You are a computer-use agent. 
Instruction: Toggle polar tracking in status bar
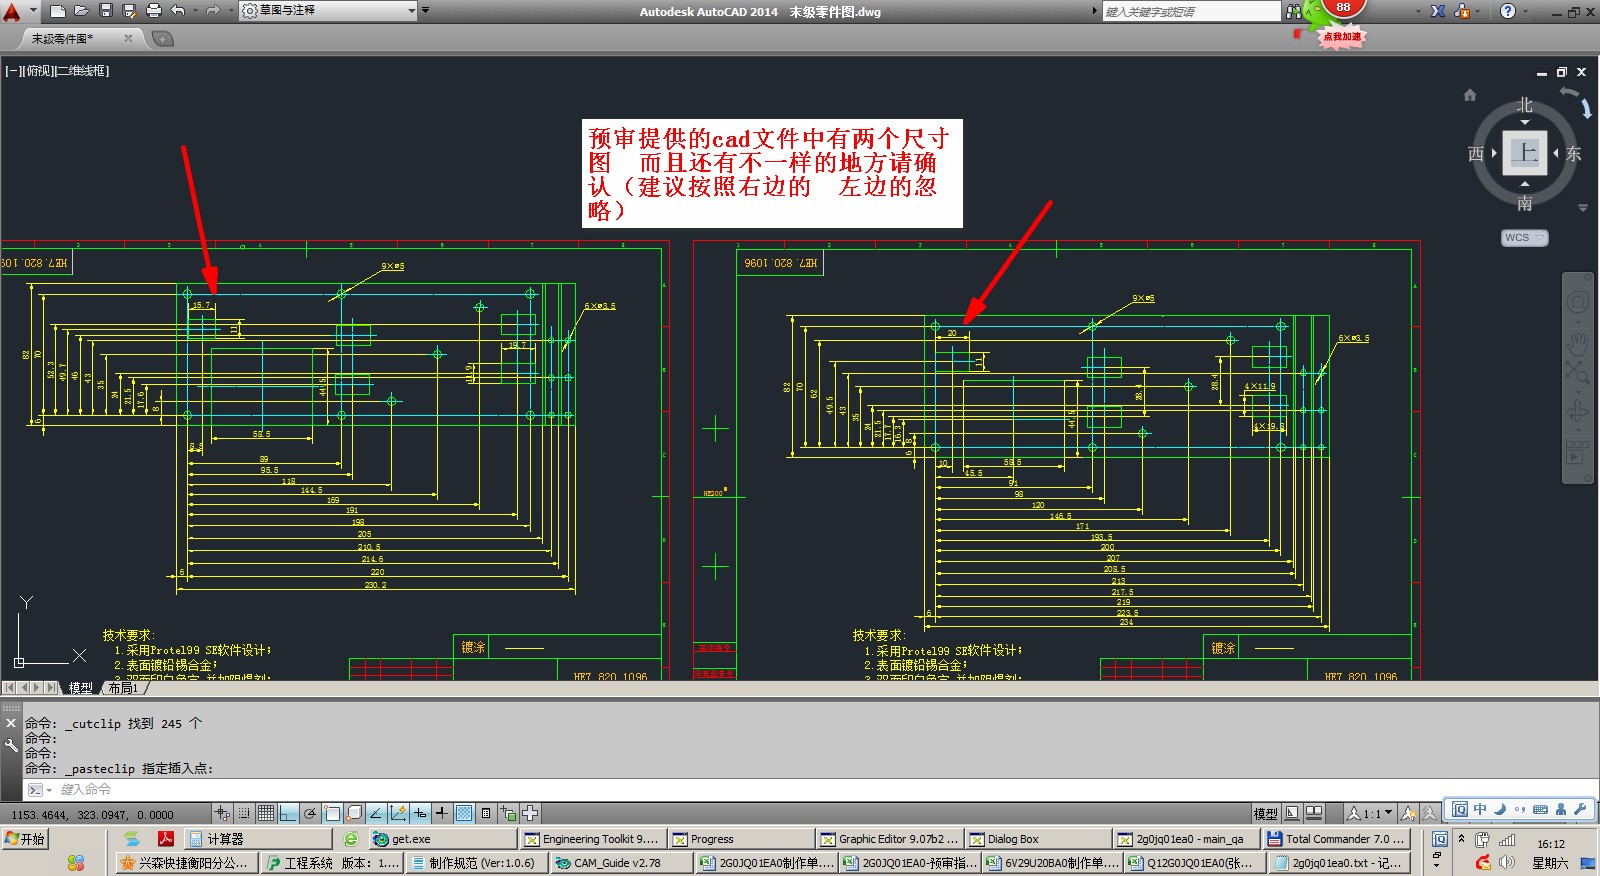click(310, 814)
